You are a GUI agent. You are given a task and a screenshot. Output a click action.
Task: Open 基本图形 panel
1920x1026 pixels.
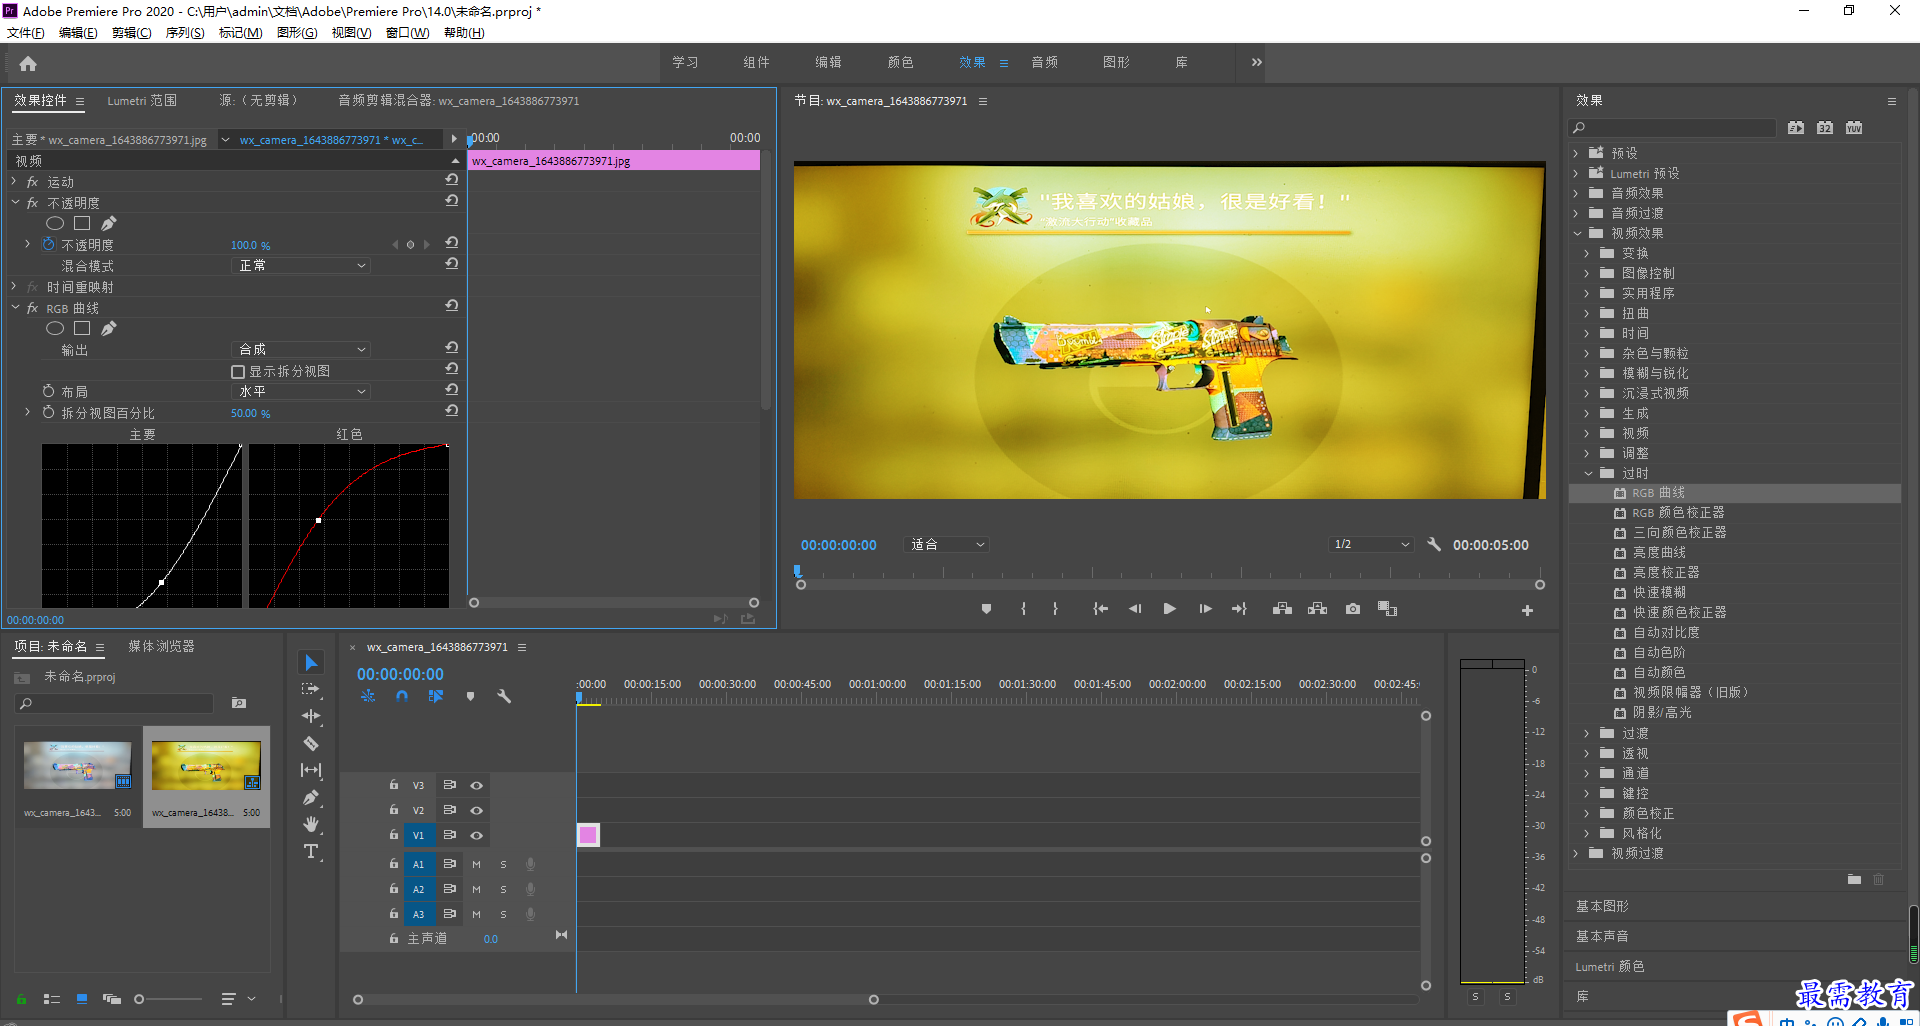tap(1602, 906)
